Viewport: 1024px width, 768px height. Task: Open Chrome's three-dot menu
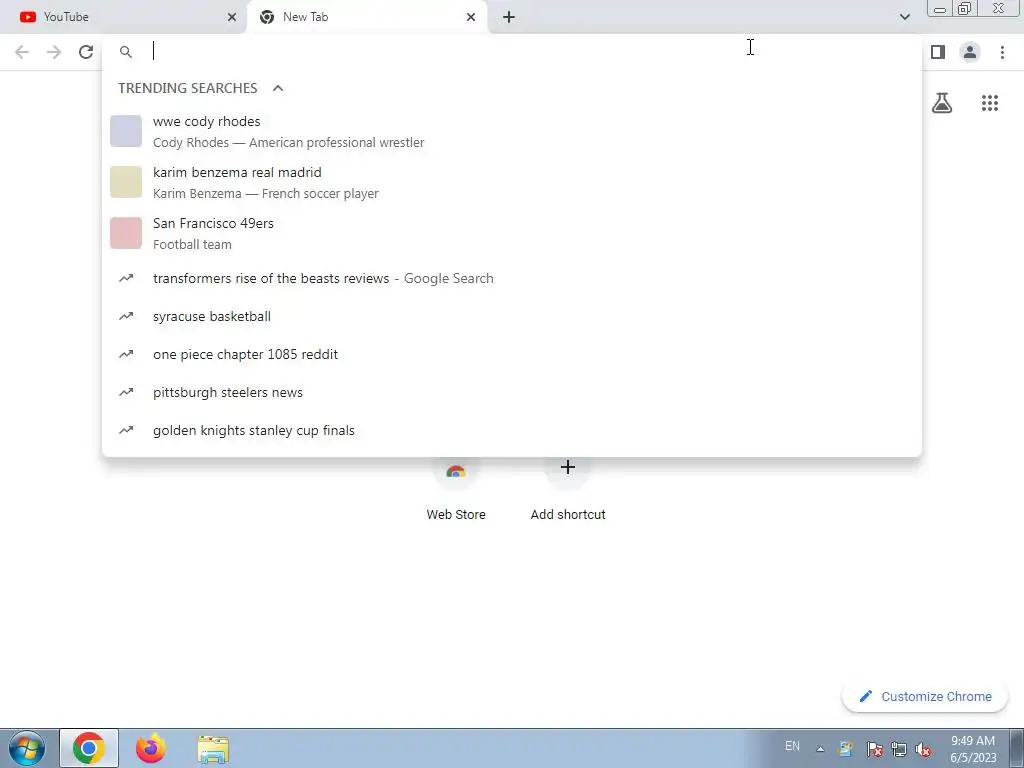click(x=1002, y=52)
